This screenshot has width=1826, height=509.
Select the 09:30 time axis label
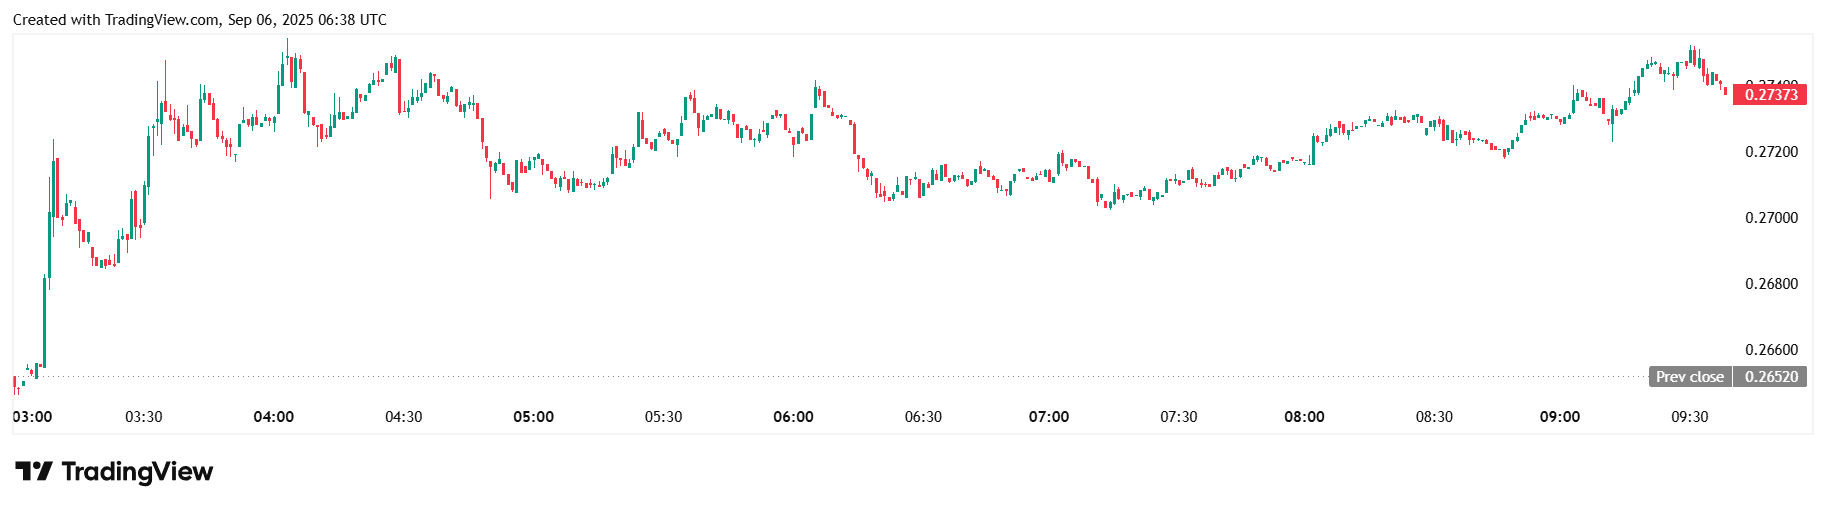coord(1689,417)
